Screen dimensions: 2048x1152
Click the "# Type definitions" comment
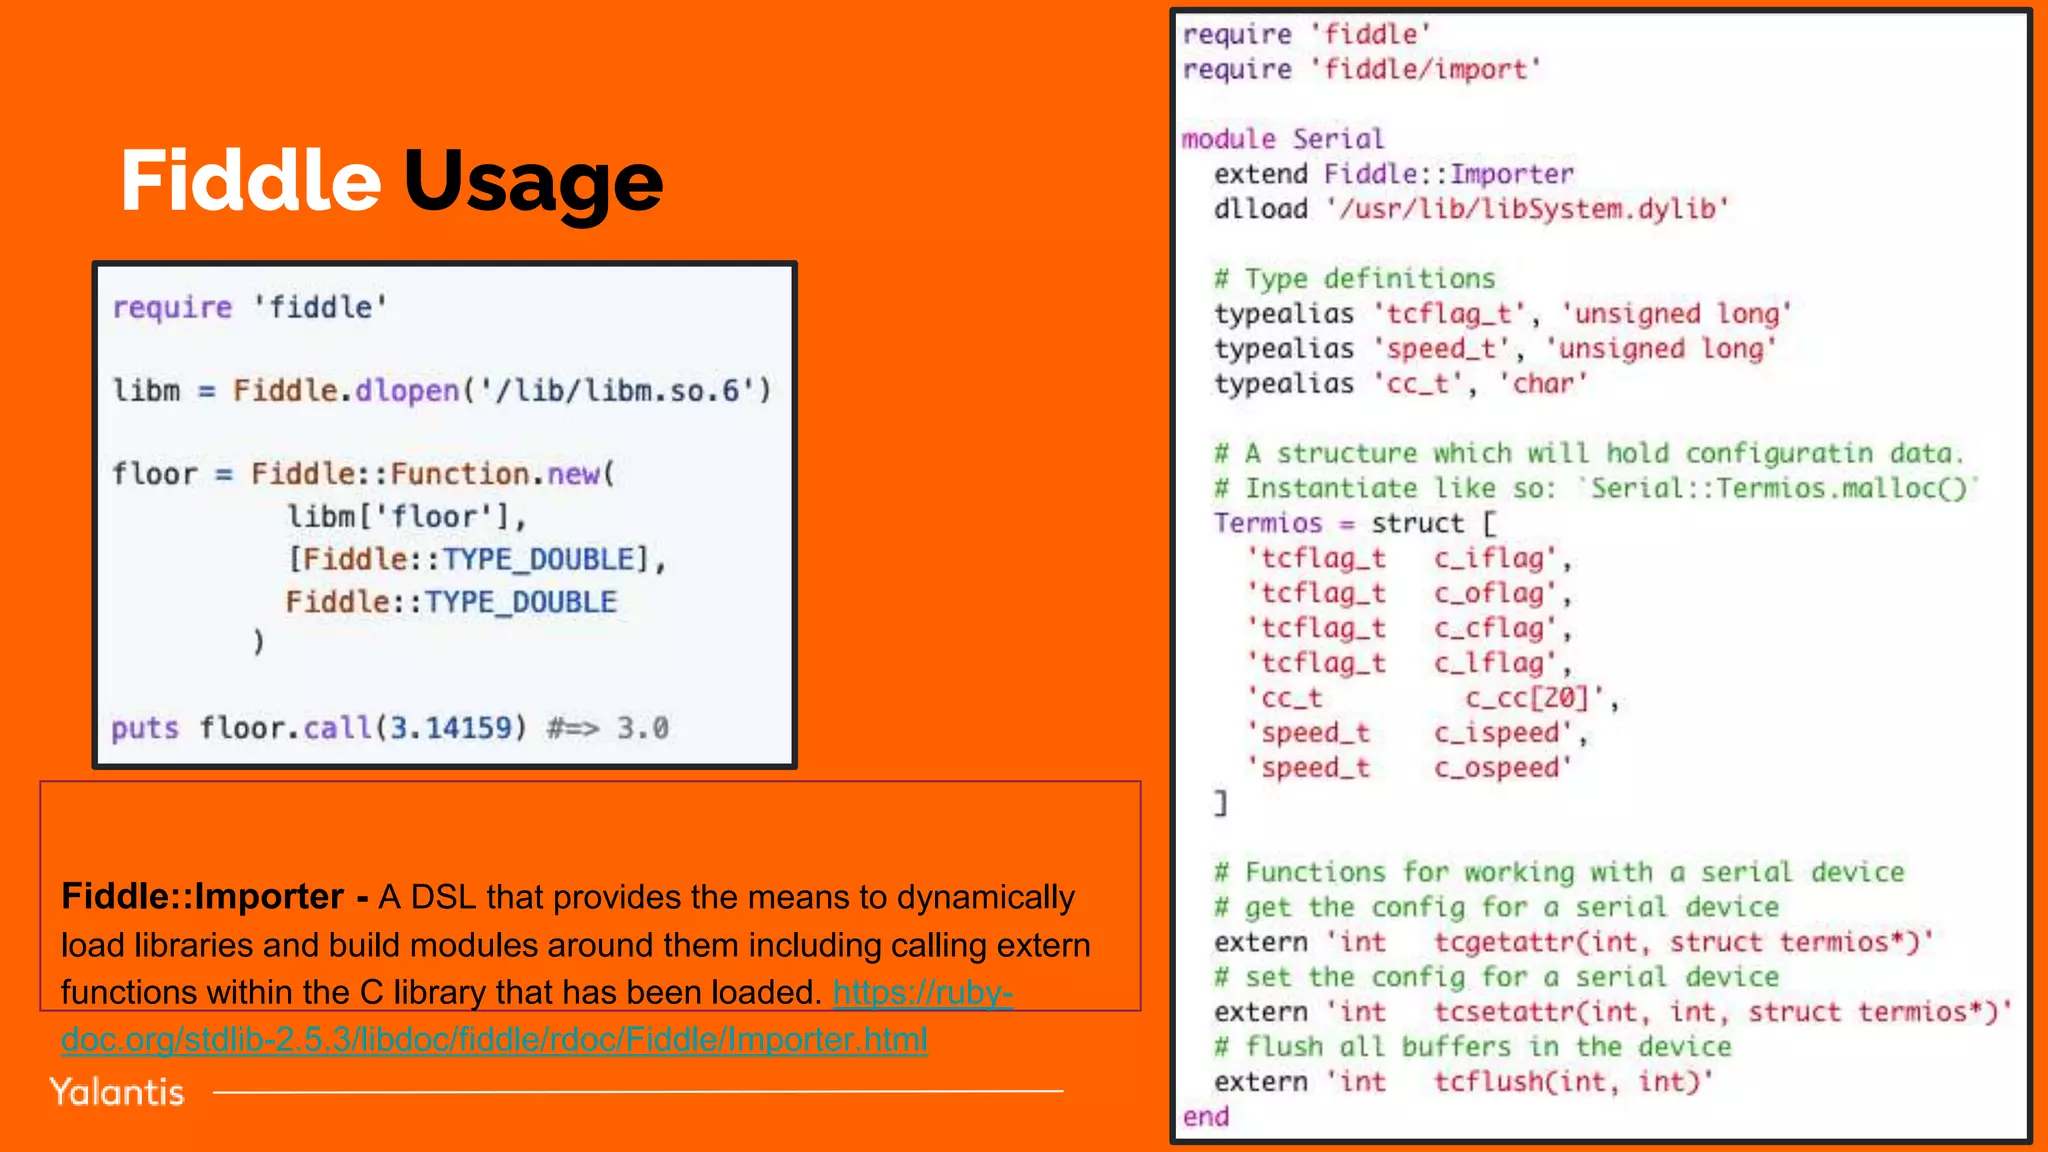[1355, 278]
